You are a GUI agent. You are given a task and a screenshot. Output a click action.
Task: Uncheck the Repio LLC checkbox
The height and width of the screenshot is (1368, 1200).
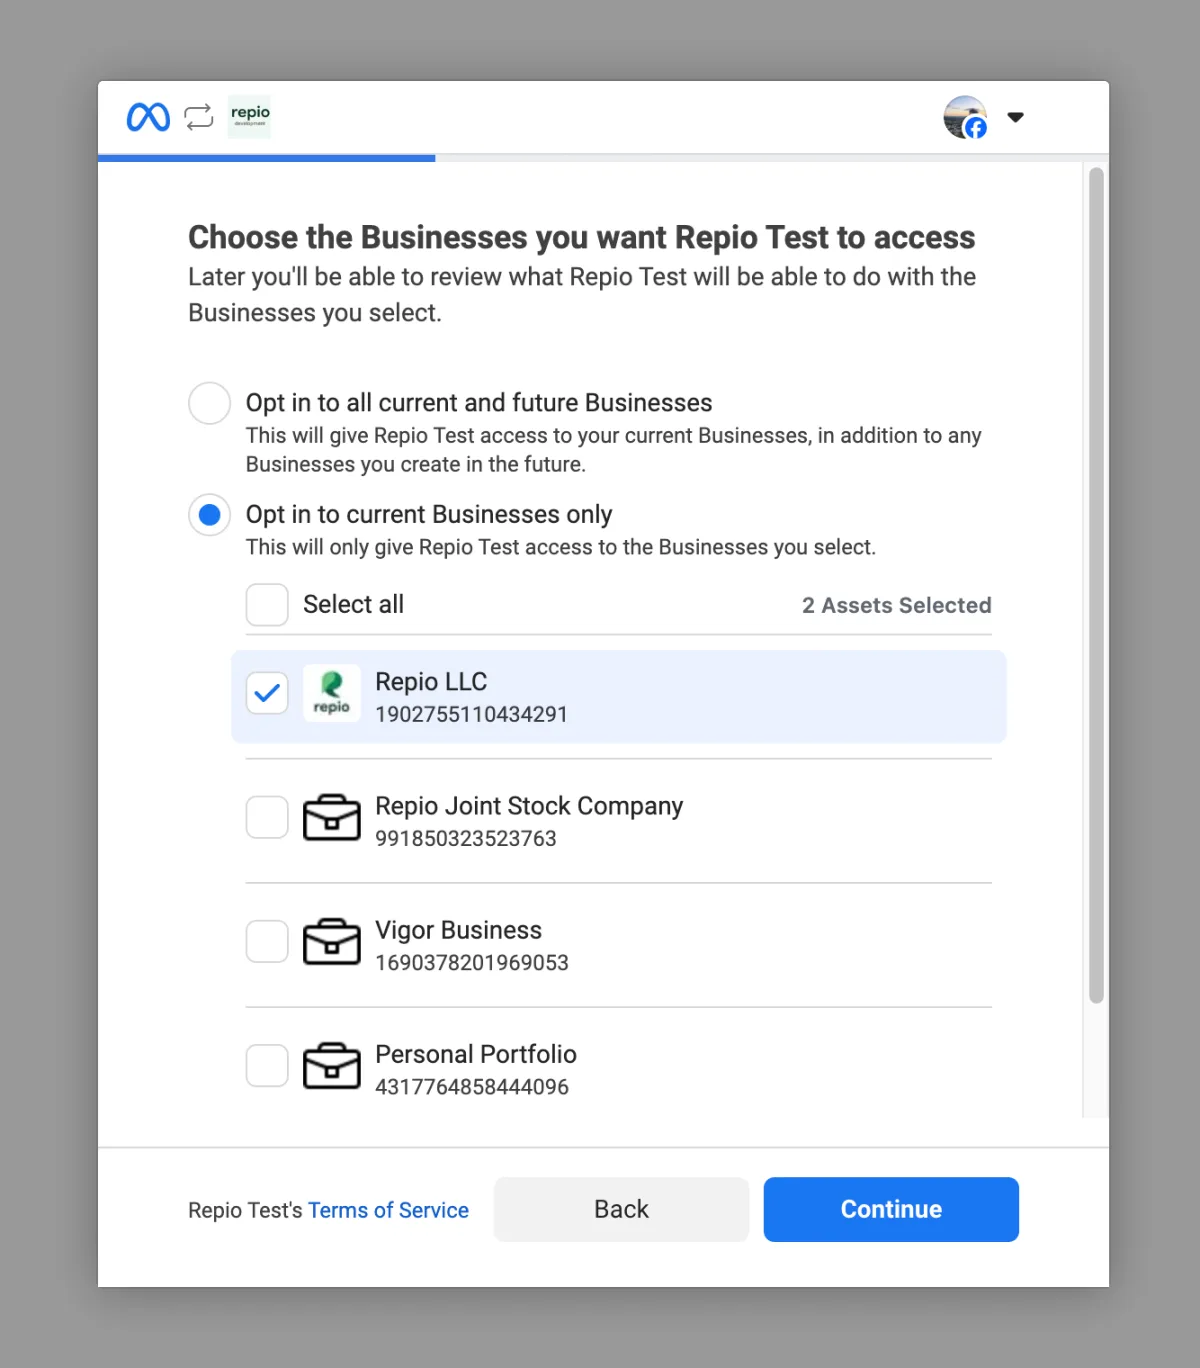[x=267, y=693]
